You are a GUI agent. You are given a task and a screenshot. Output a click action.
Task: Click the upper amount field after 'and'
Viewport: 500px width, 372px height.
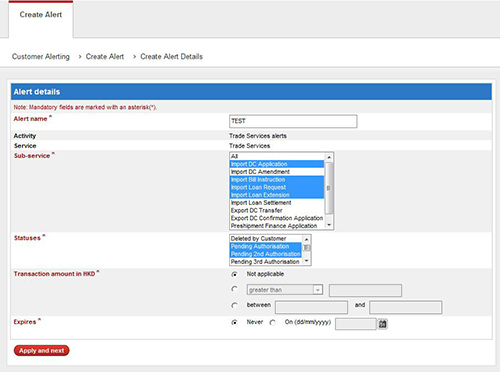[405, 307]
